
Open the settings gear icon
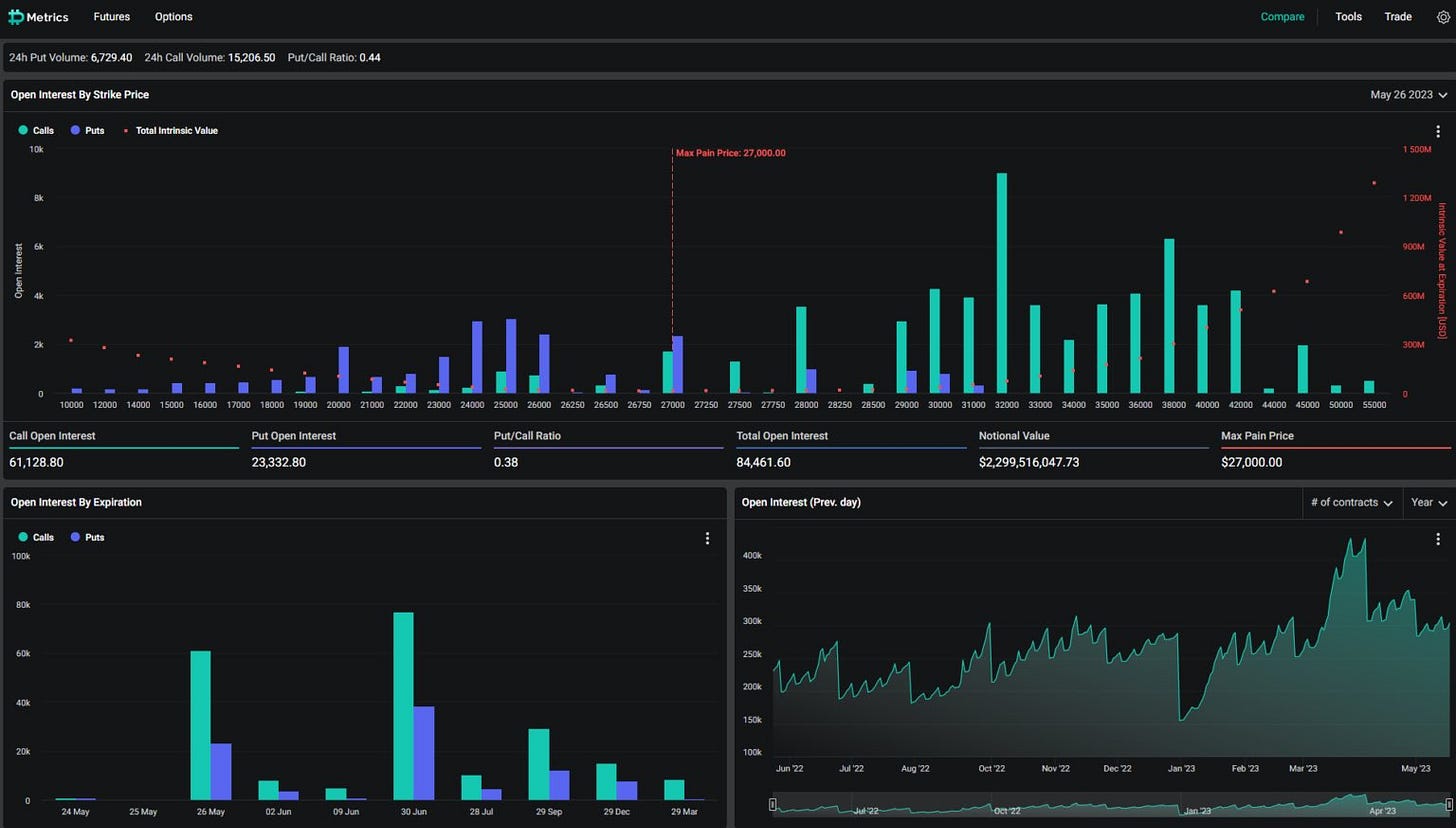tap(1442, 17)
